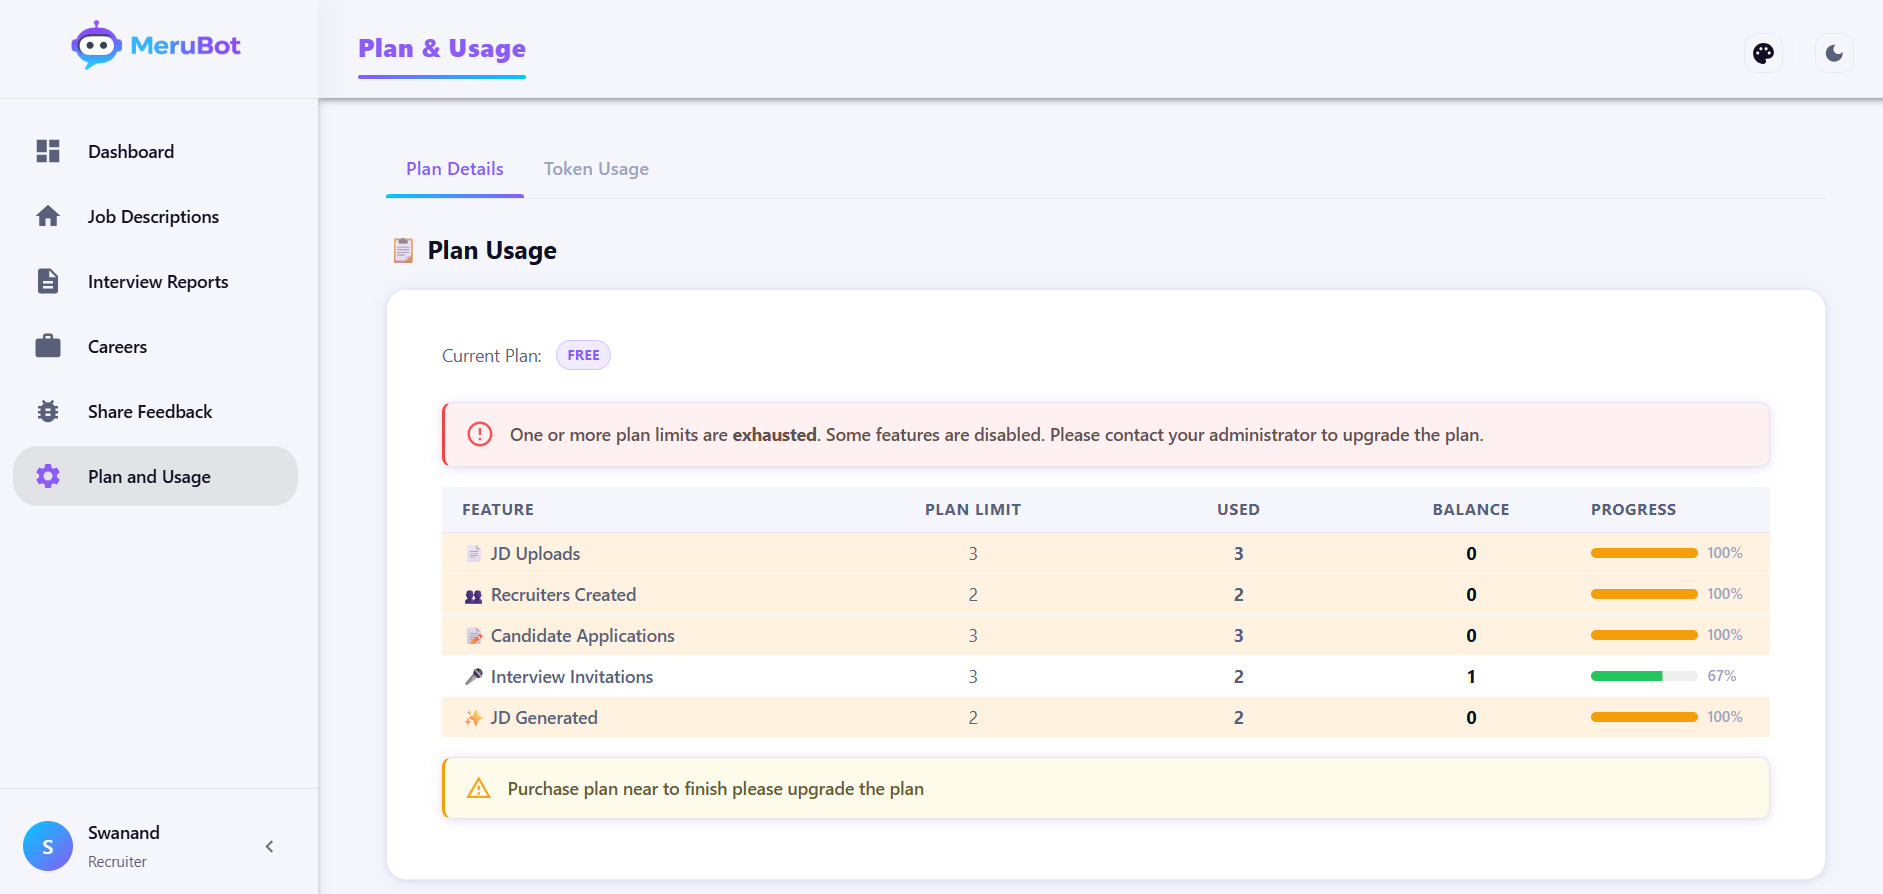Click the upgrade warning triangle icon
Screen dimensions: 1883x894
click(x=479, y=788)
